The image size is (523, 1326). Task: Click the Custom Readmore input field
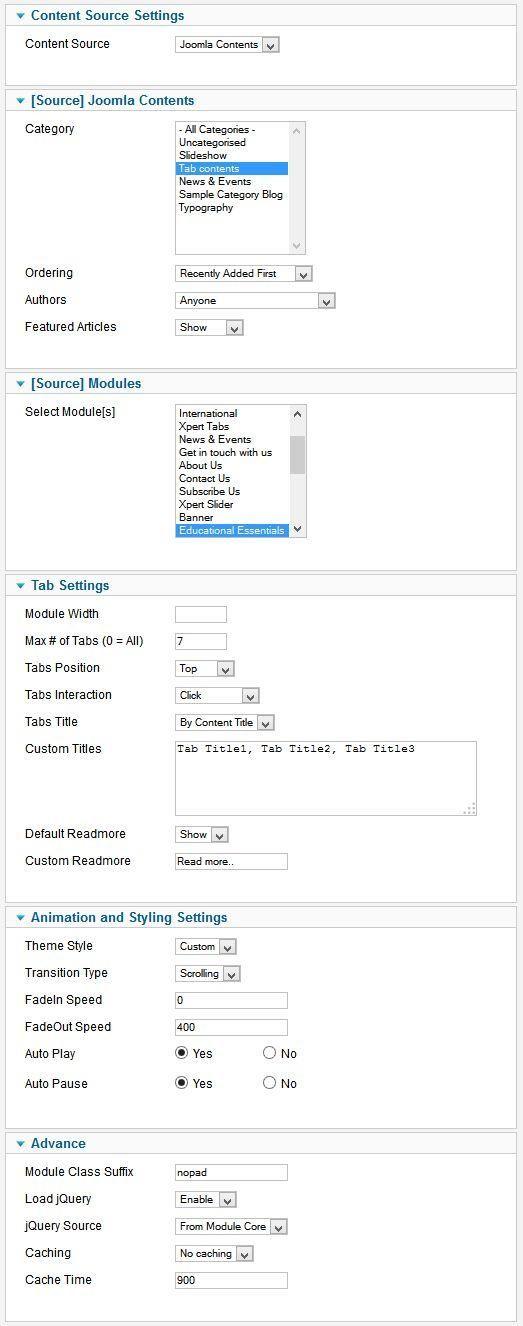(x=231, y=862)
